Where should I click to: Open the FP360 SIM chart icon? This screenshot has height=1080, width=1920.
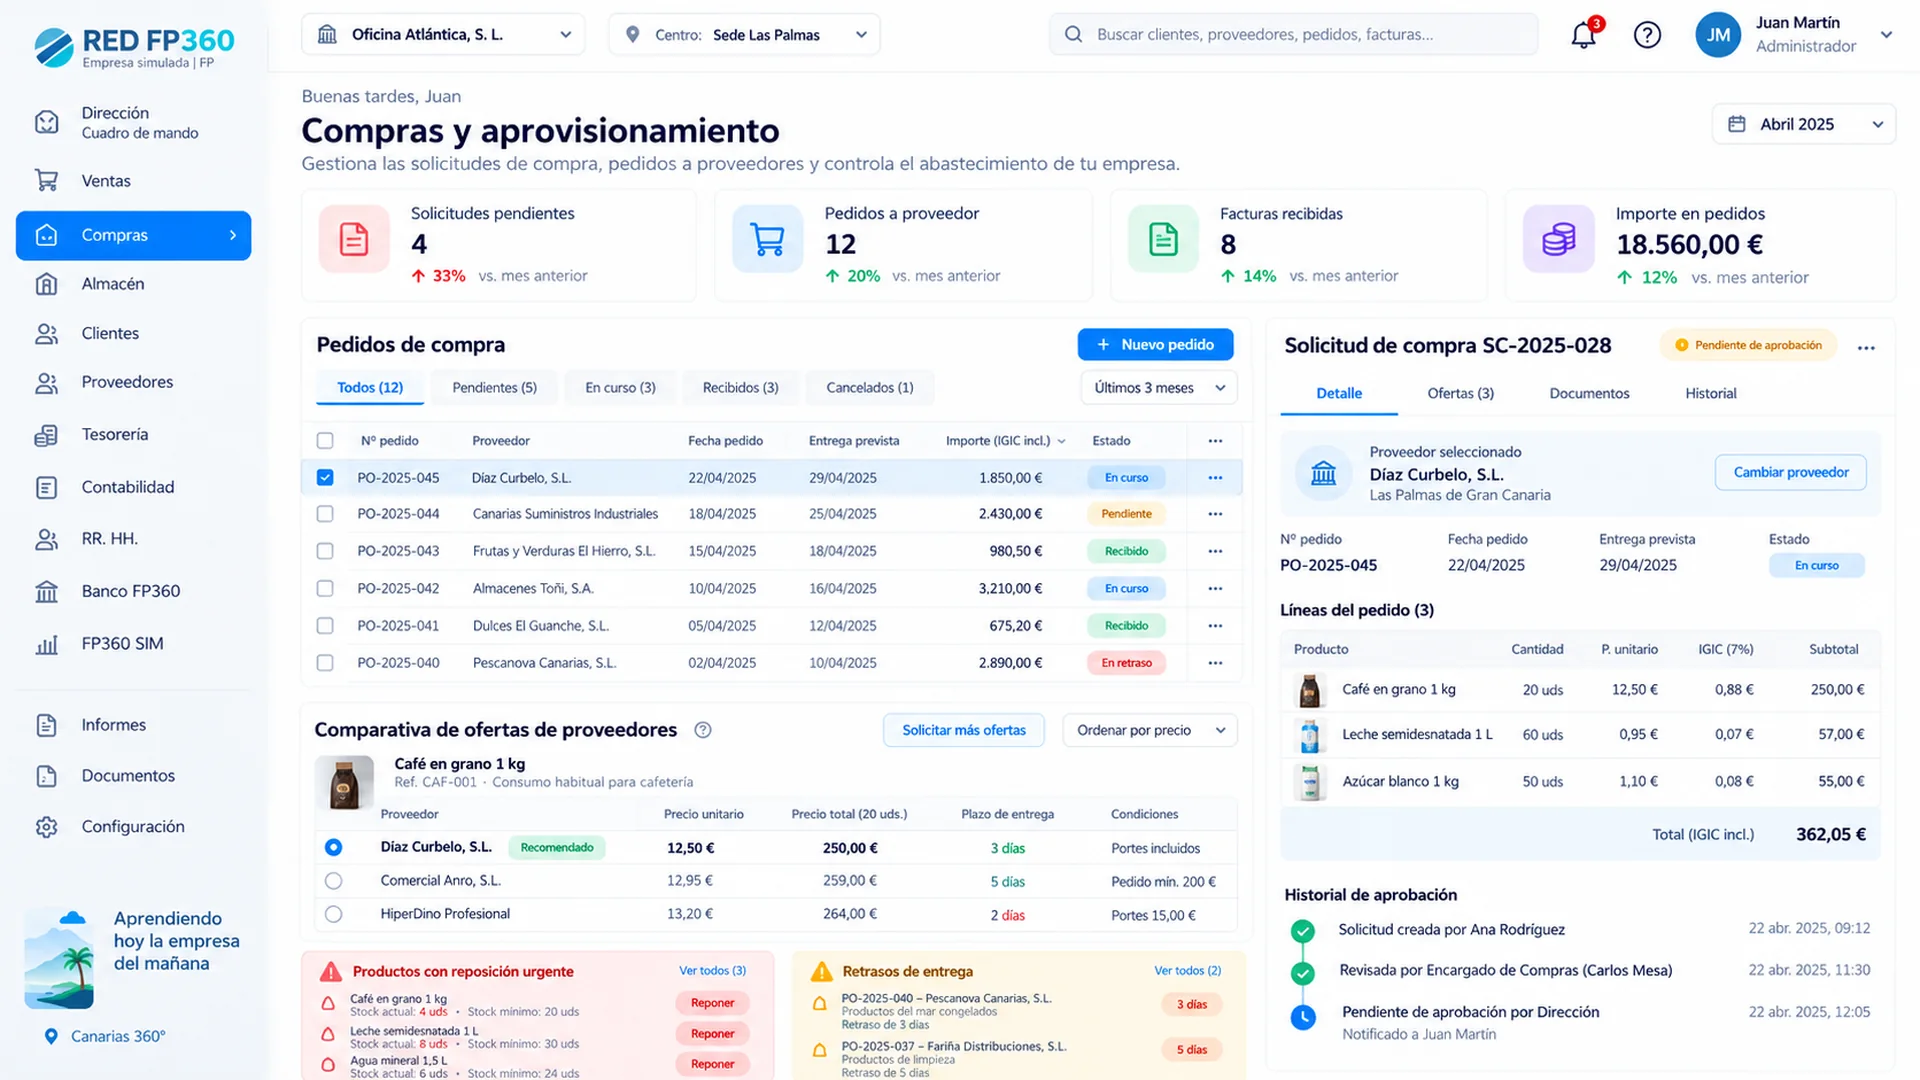pos(47,644)
